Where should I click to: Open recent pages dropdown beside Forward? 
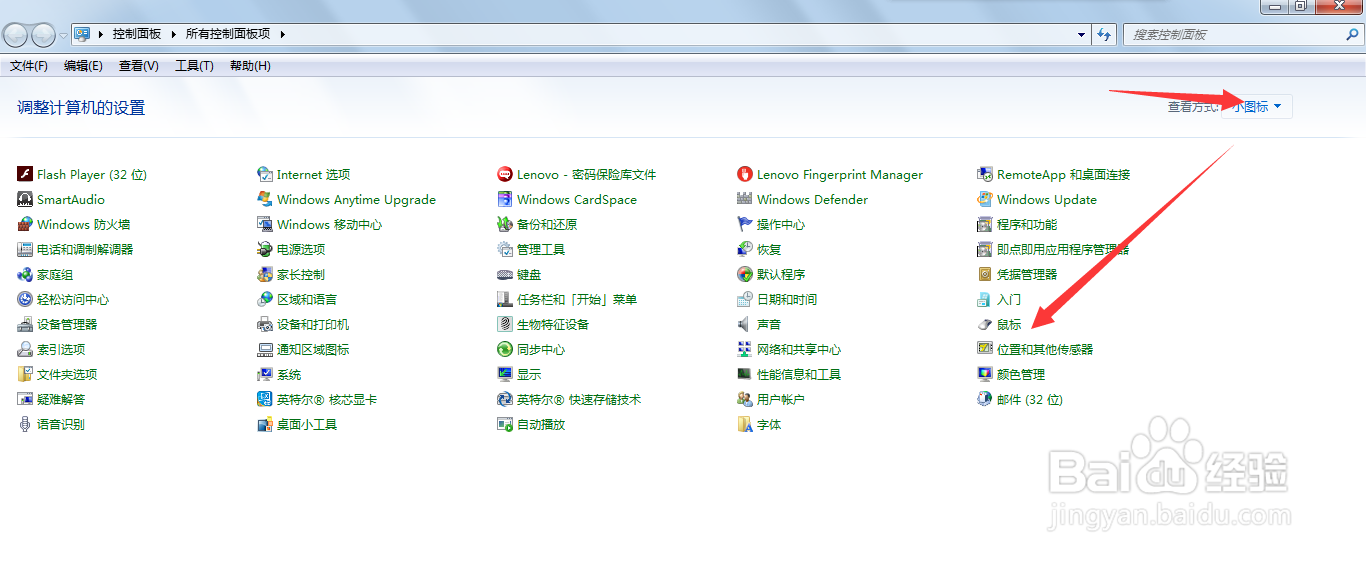[64, 35]
